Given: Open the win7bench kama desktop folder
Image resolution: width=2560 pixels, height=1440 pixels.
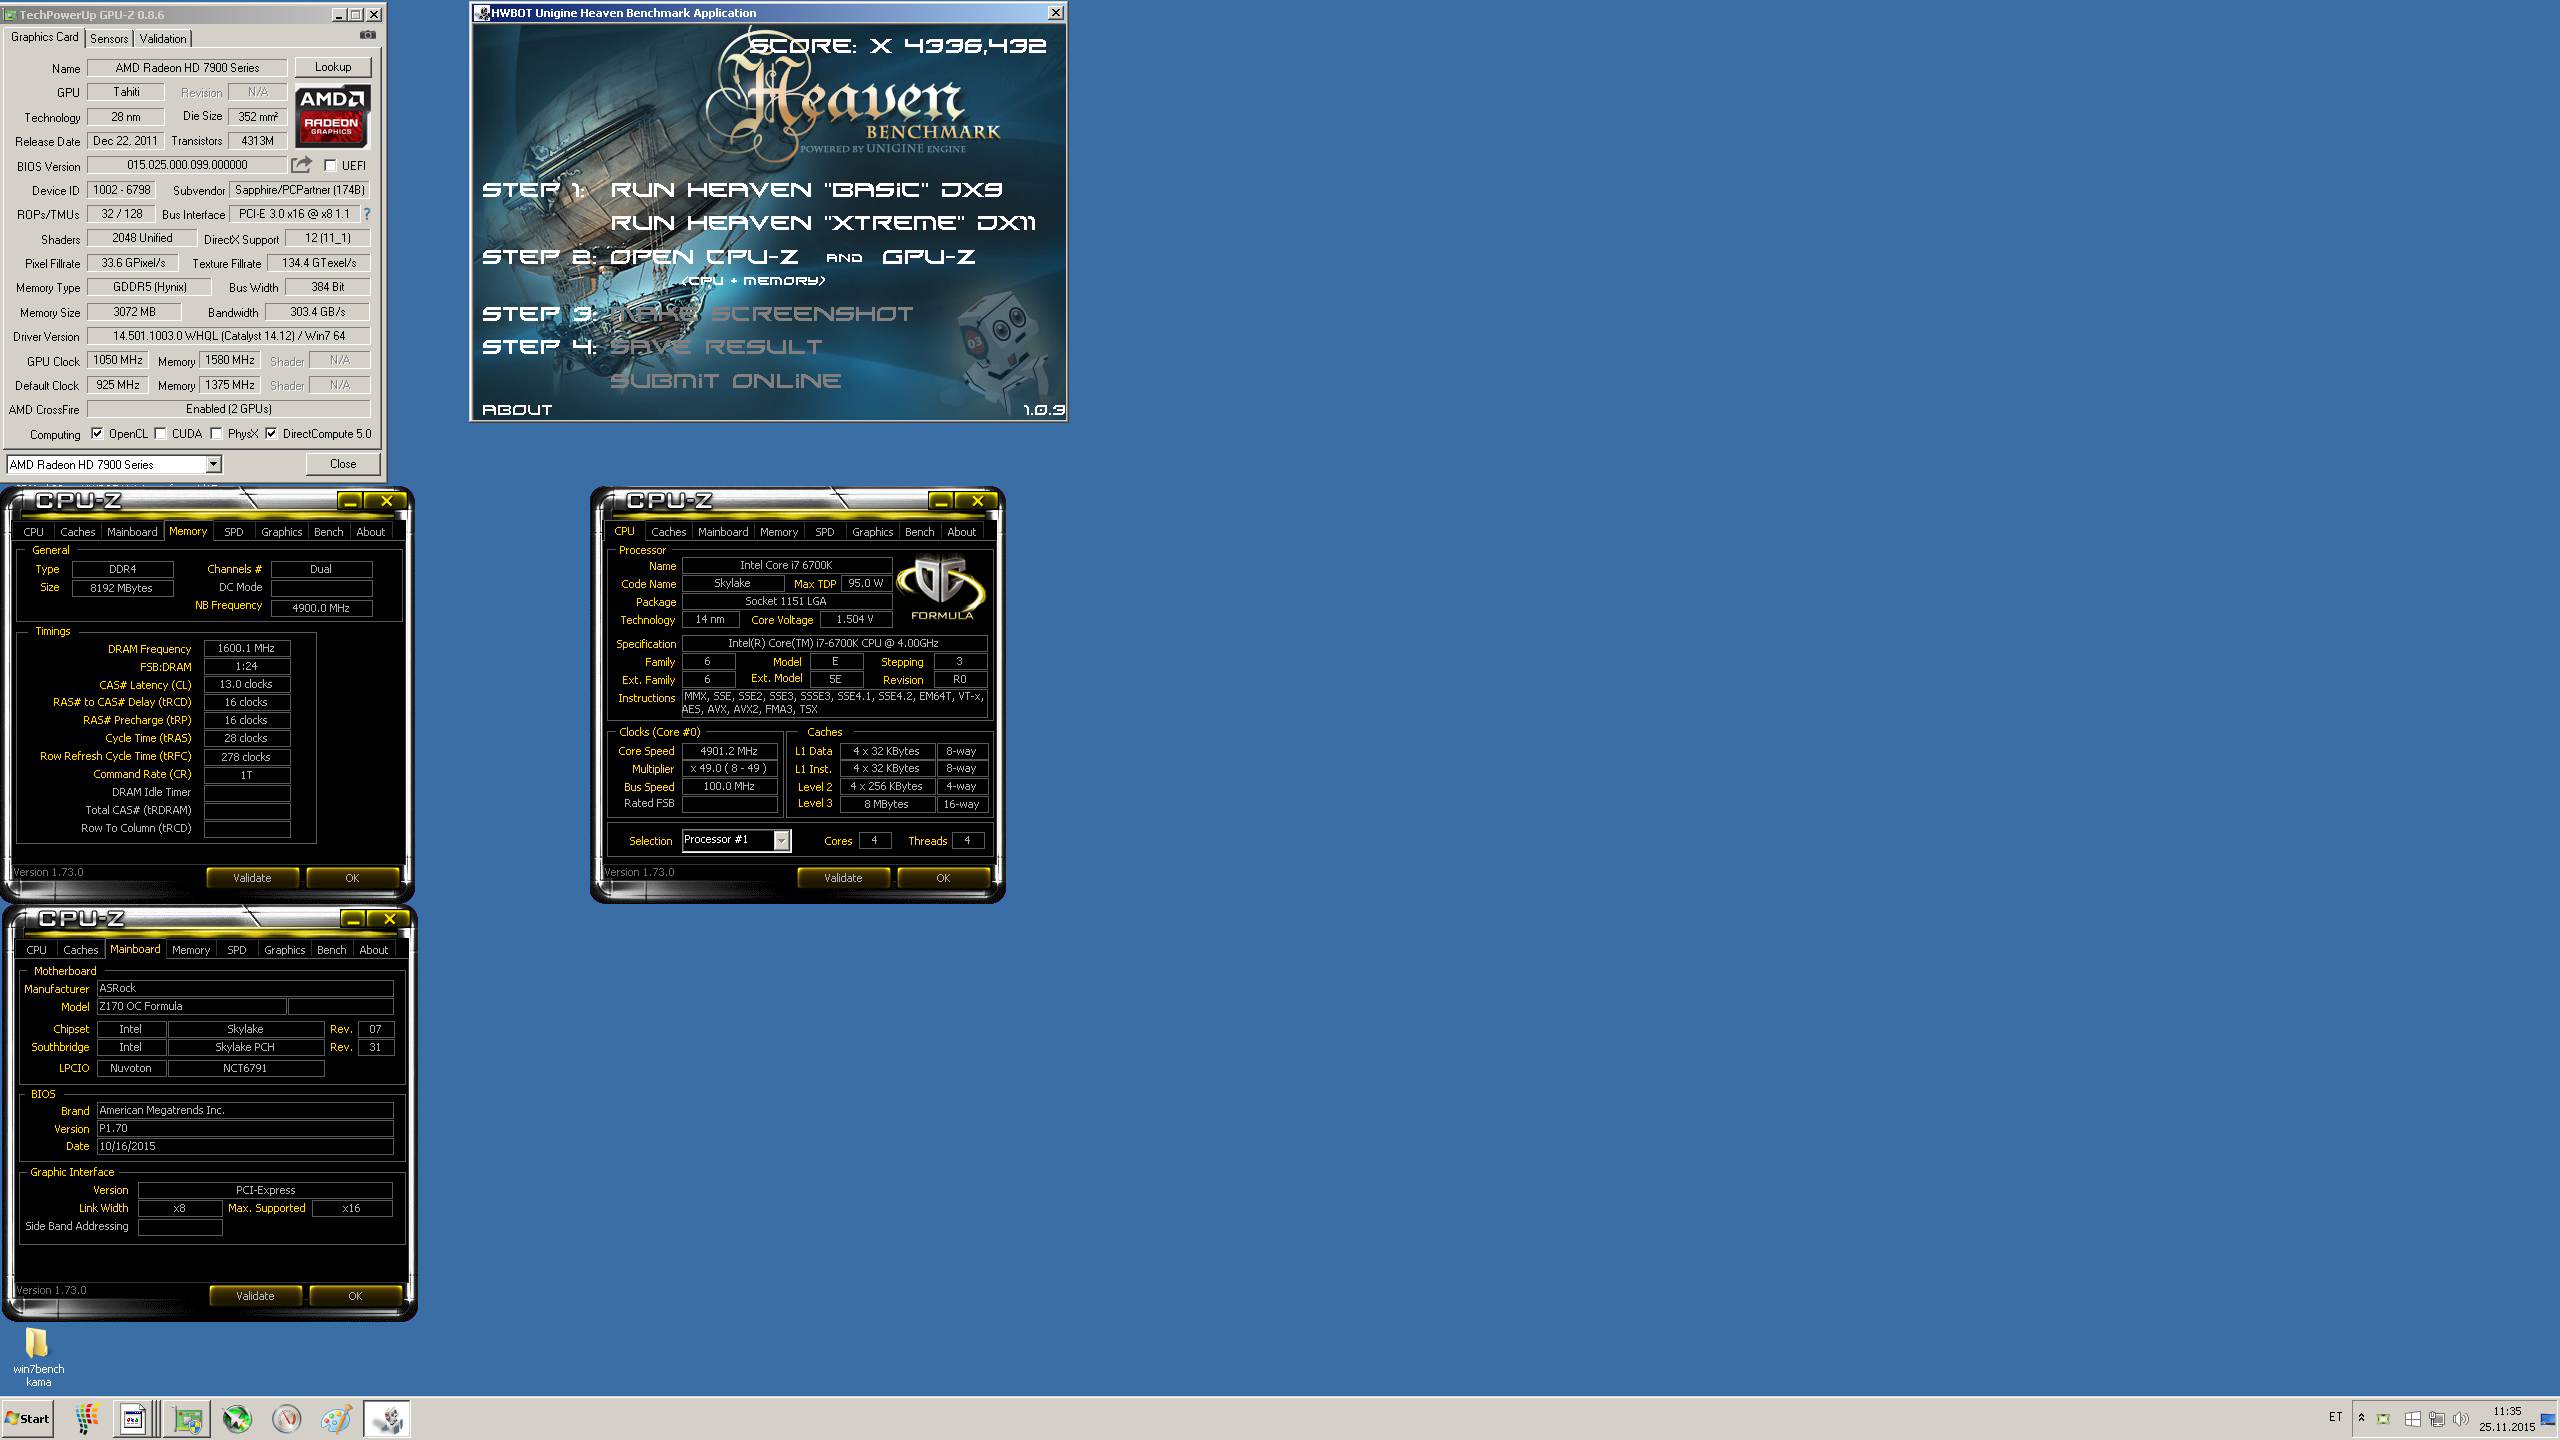Looking at the screenshot, I should [38, 1356].
